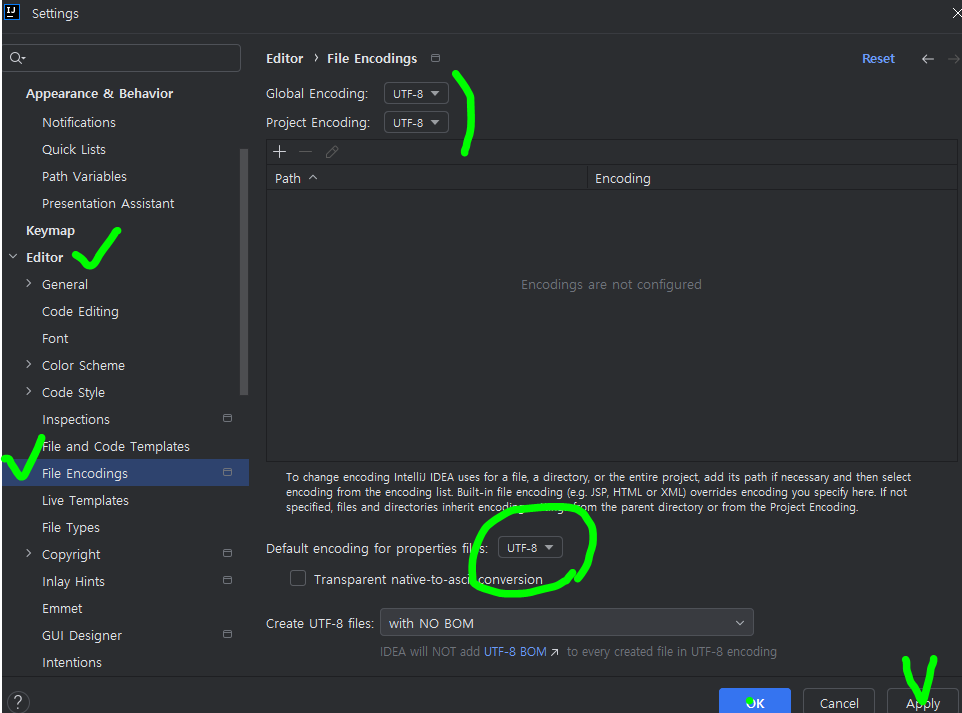The image size is (962, 713).
Task: Open Presentation Assistant settings page
Action: [108, 203]
